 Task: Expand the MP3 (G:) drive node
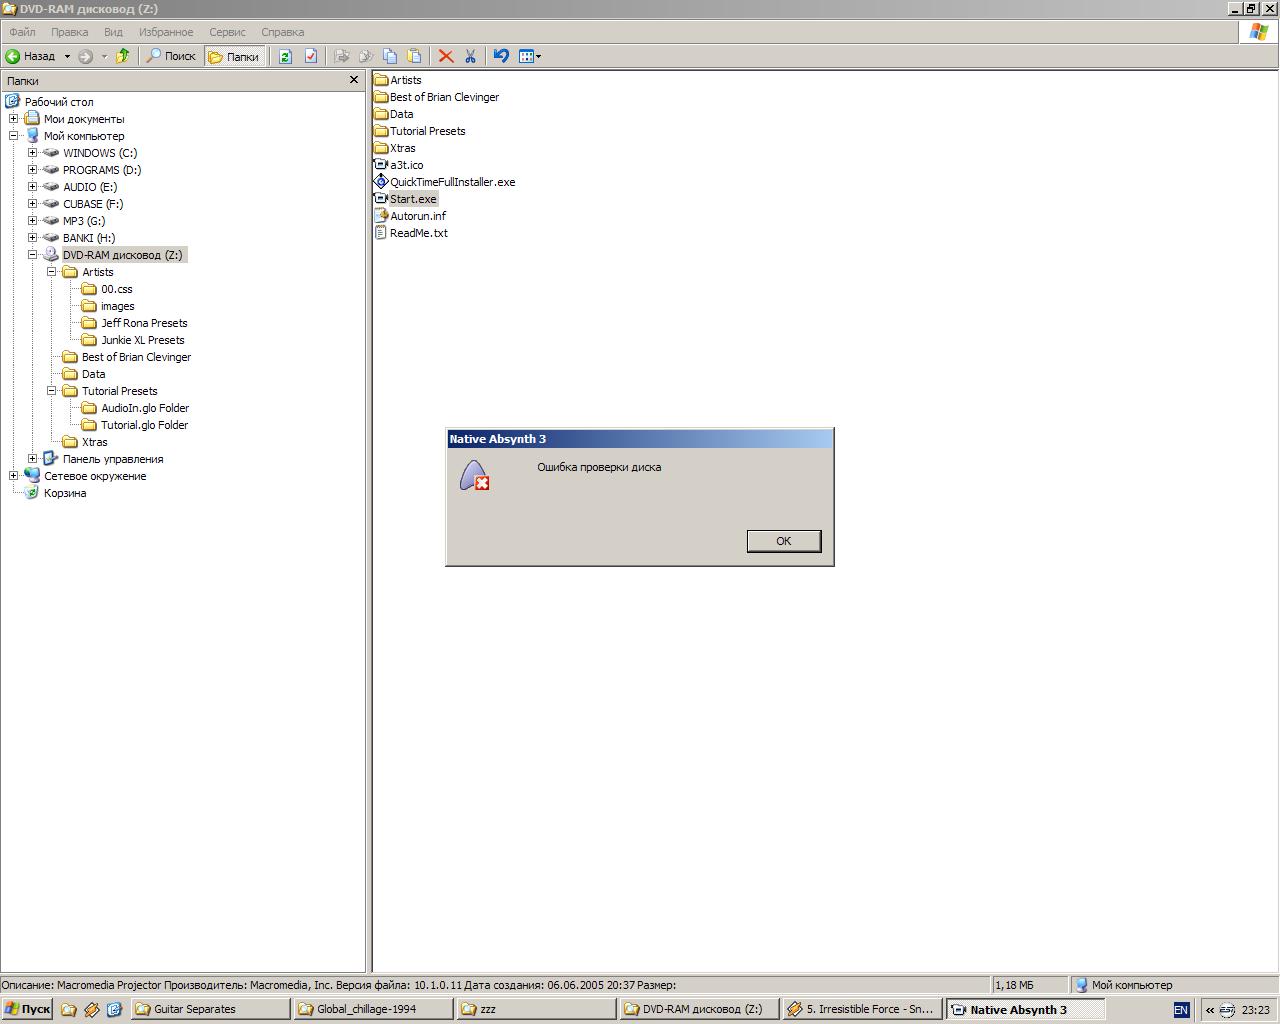(x=33, y=221)
